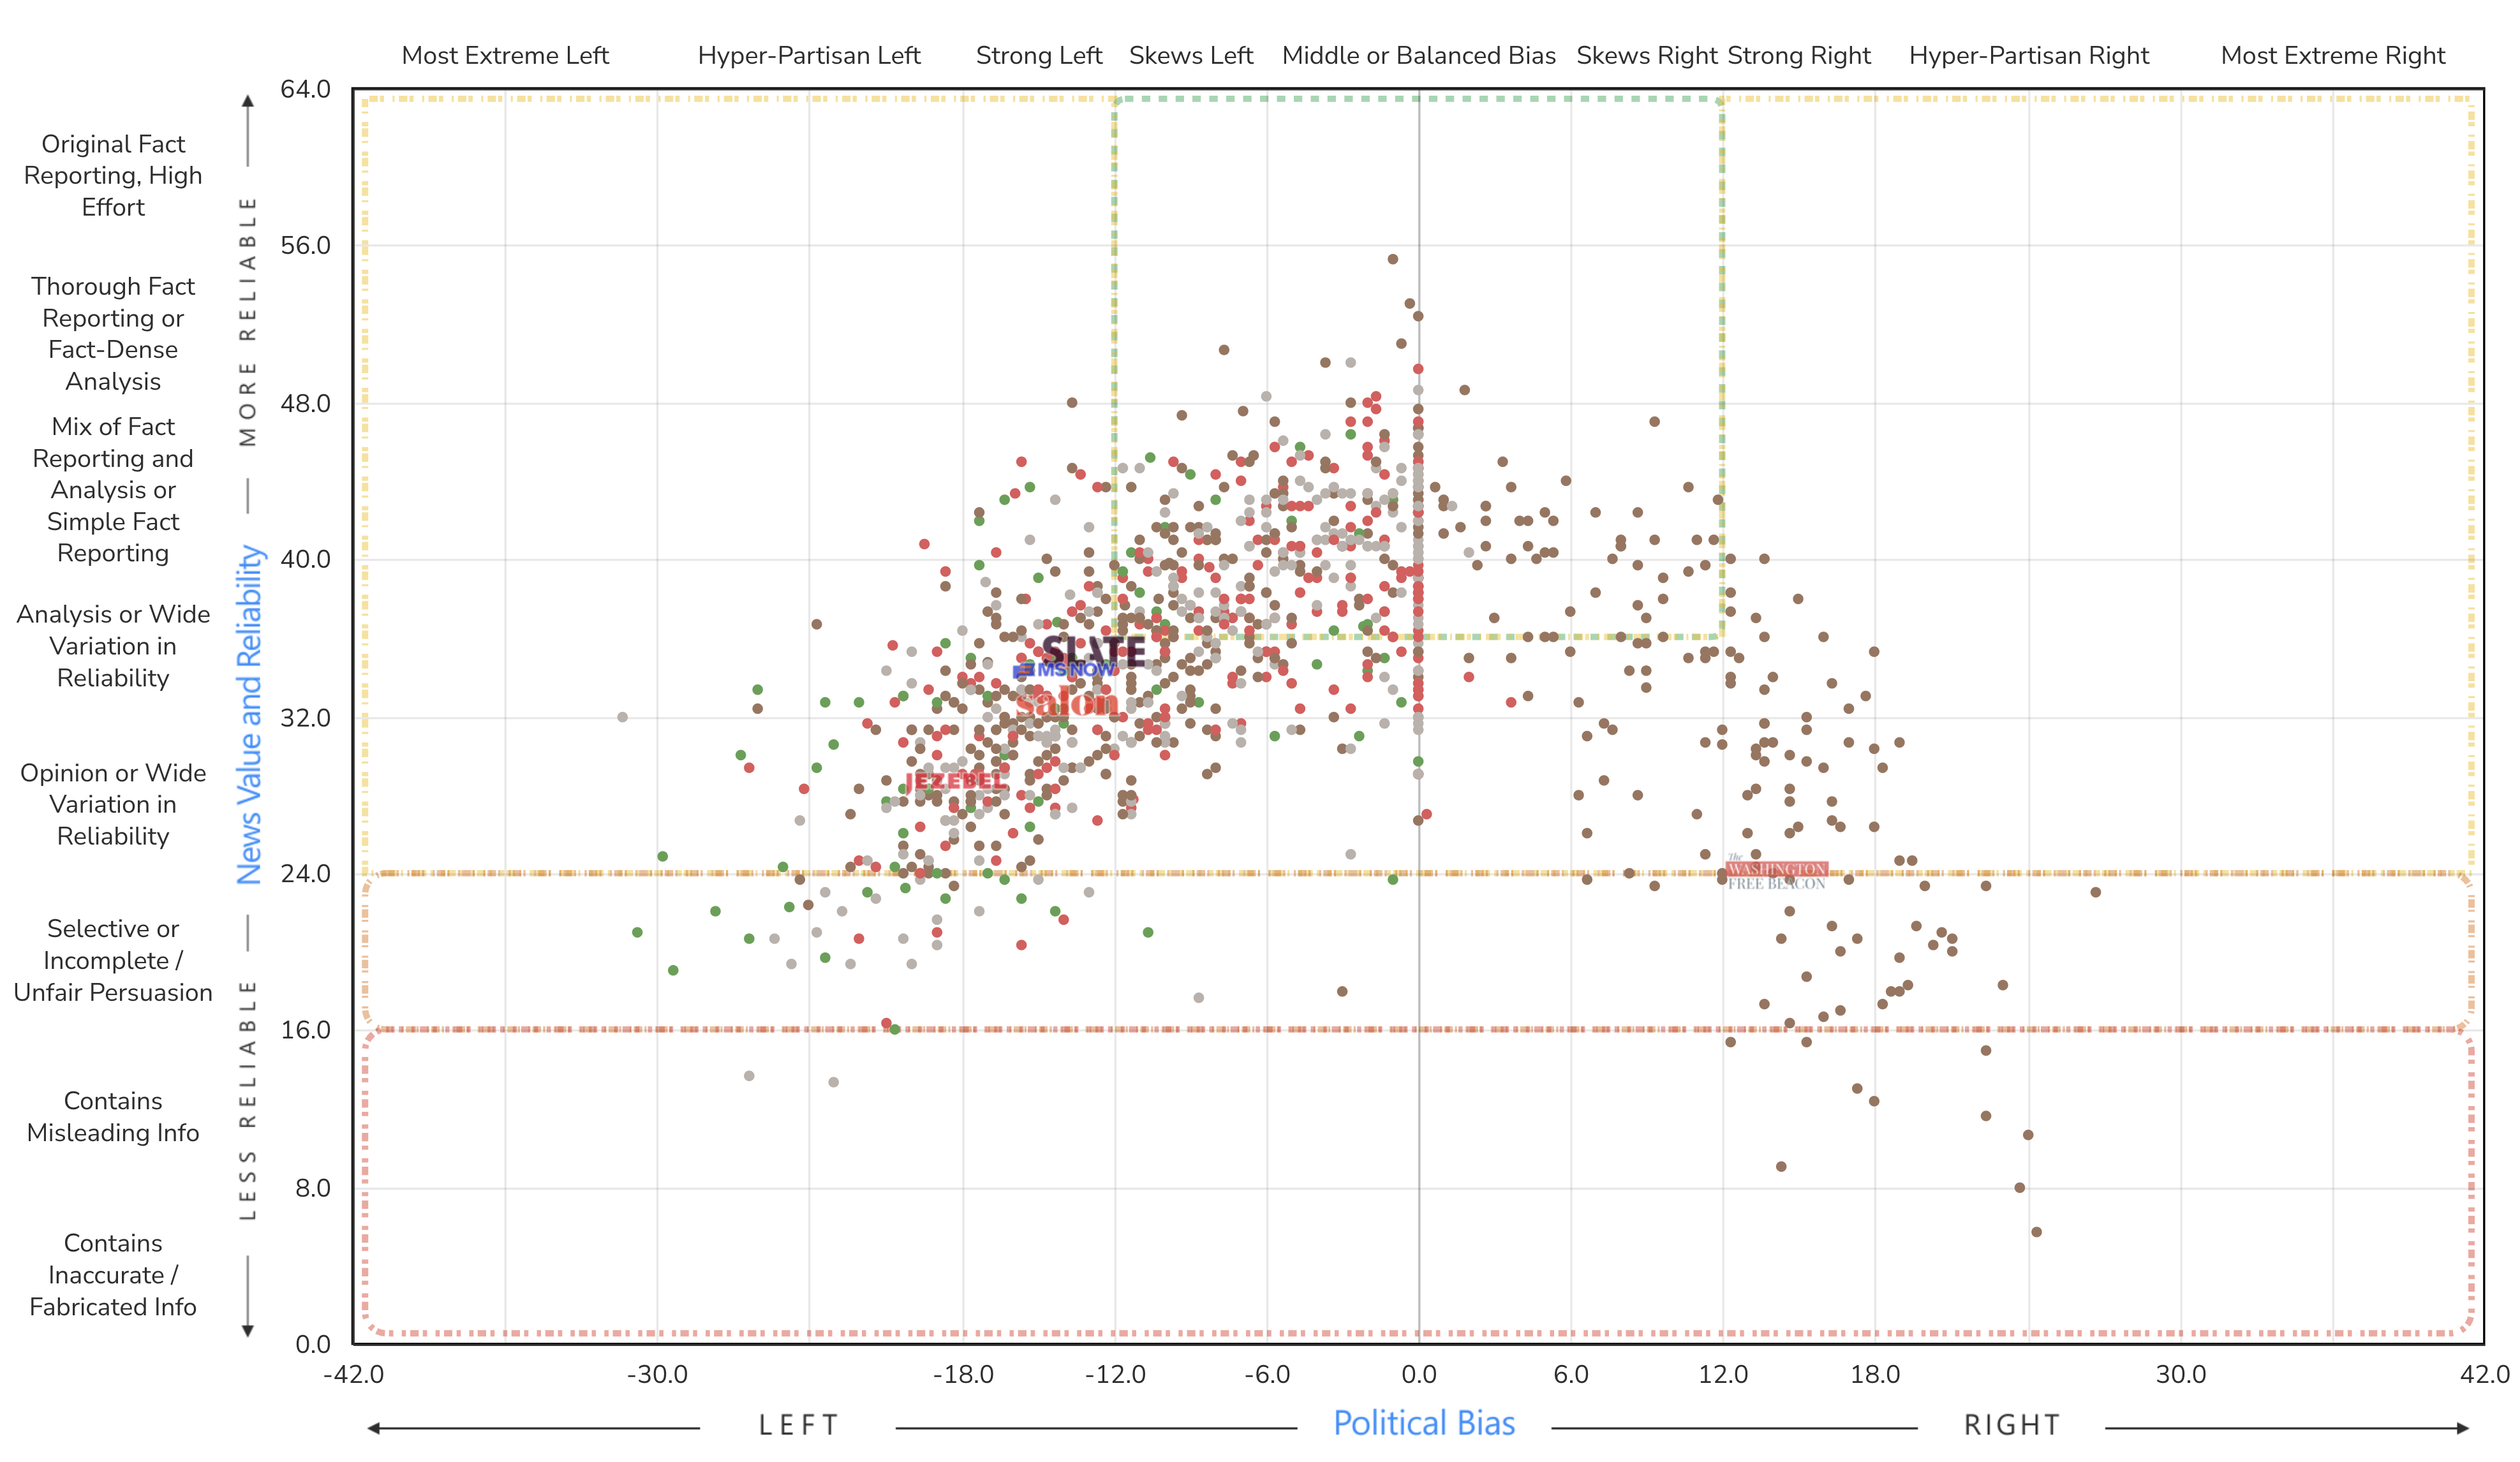Click the Contains Inaccurate / Fabricated Info label
Image resolution: width=2520 pixels, height=1462 pixels.
(x=113, y=1274)
